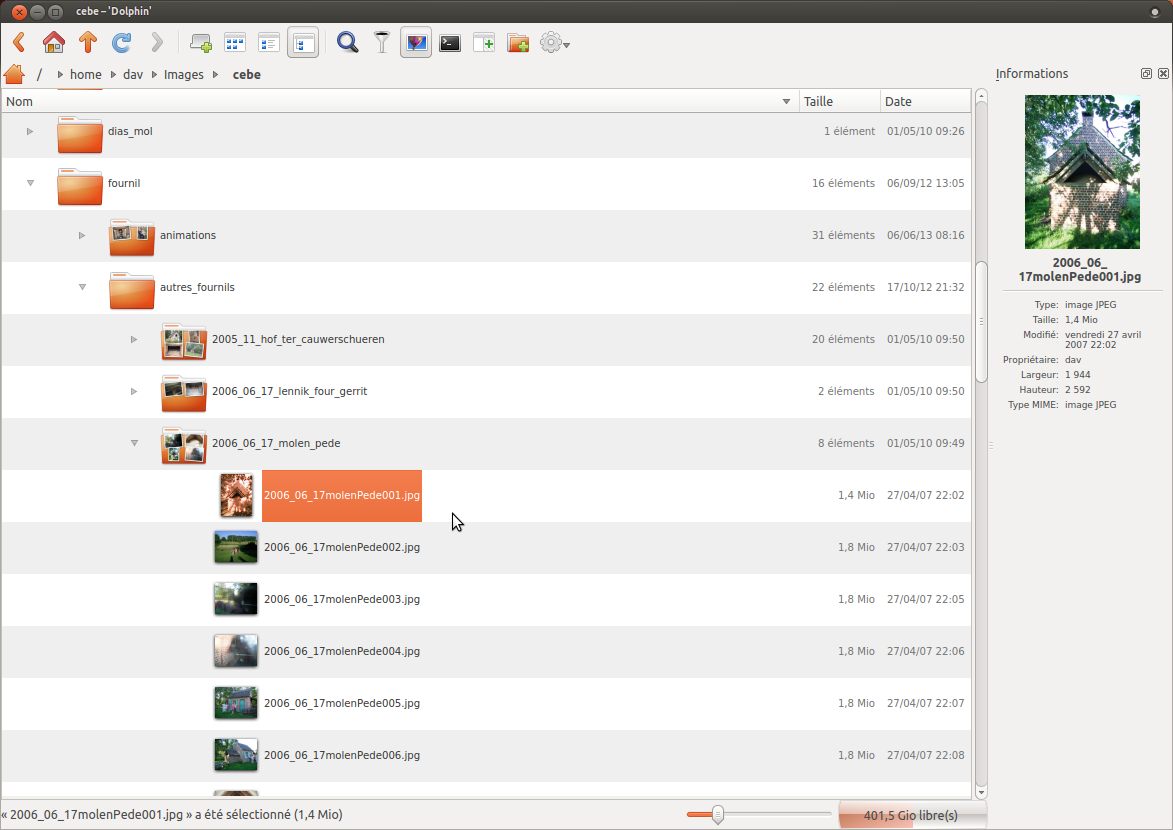This screenshot has height=830, width=1173.
Task: Go up one directory level
Action: (88, 43)
